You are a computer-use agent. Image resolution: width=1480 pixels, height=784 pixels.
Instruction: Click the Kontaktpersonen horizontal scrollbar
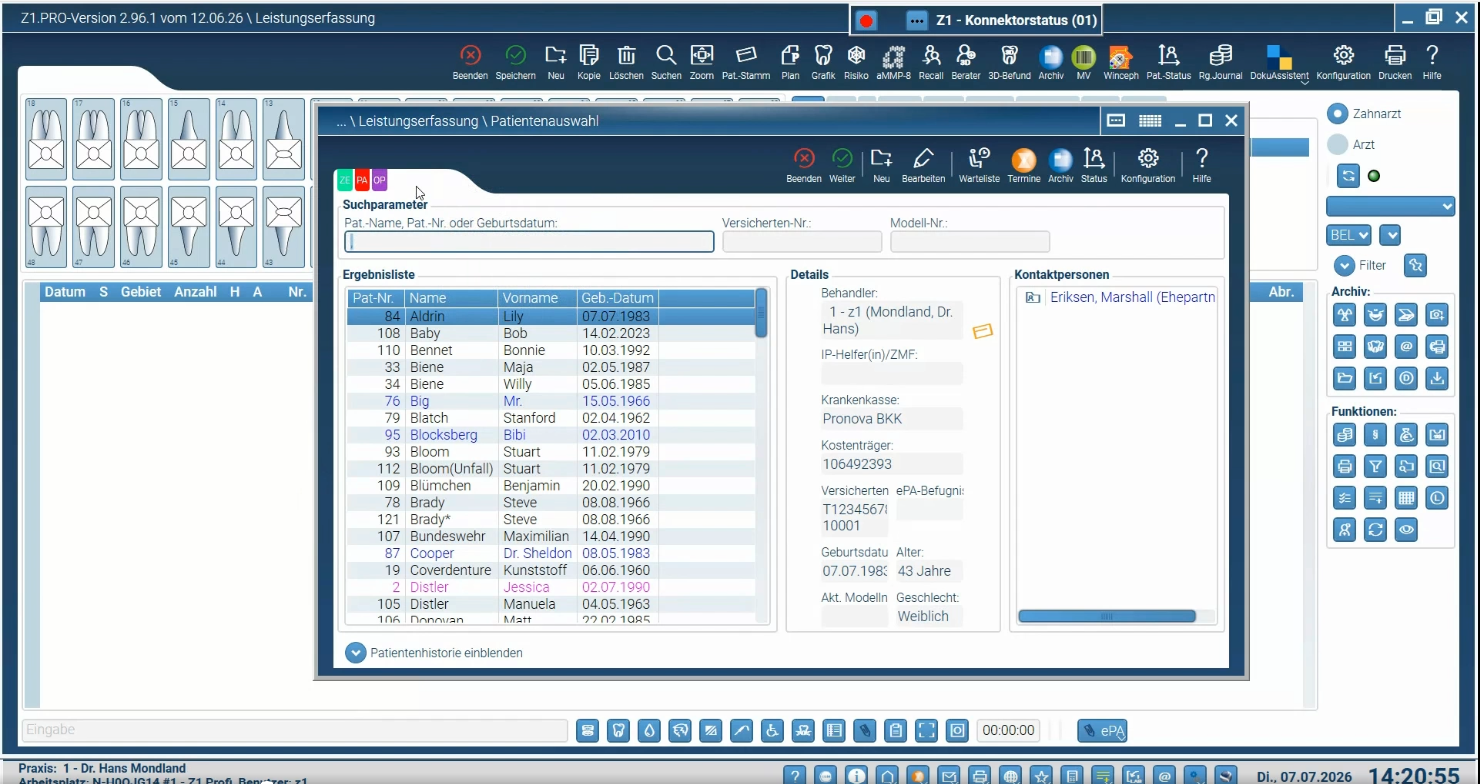1106,617
